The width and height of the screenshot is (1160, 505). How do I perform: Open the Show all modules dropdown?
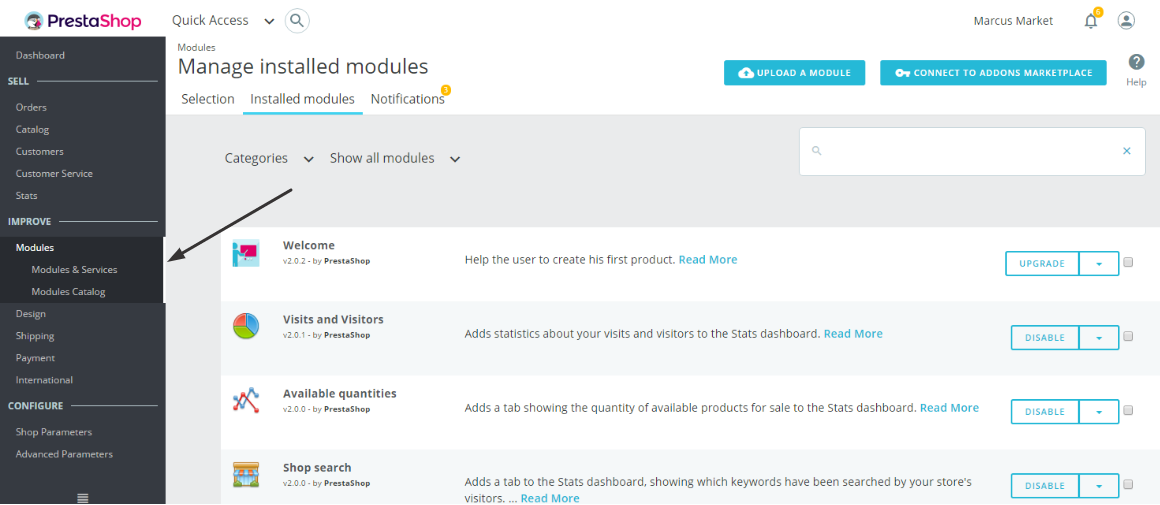pyautogui.click(x=395, y=158)
